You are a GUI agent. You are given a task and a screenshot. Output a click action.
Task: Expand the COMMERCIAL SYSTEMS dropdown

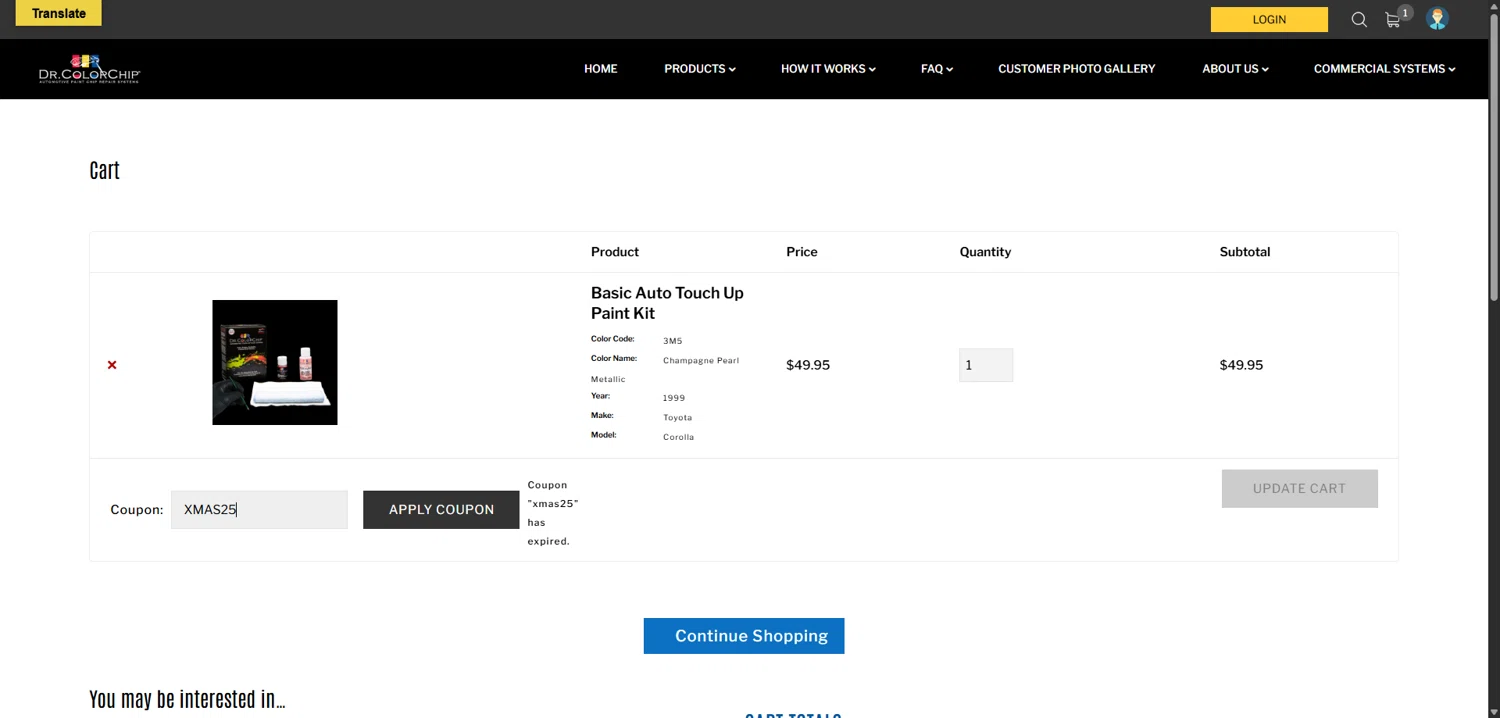(x=1384, y=69)
